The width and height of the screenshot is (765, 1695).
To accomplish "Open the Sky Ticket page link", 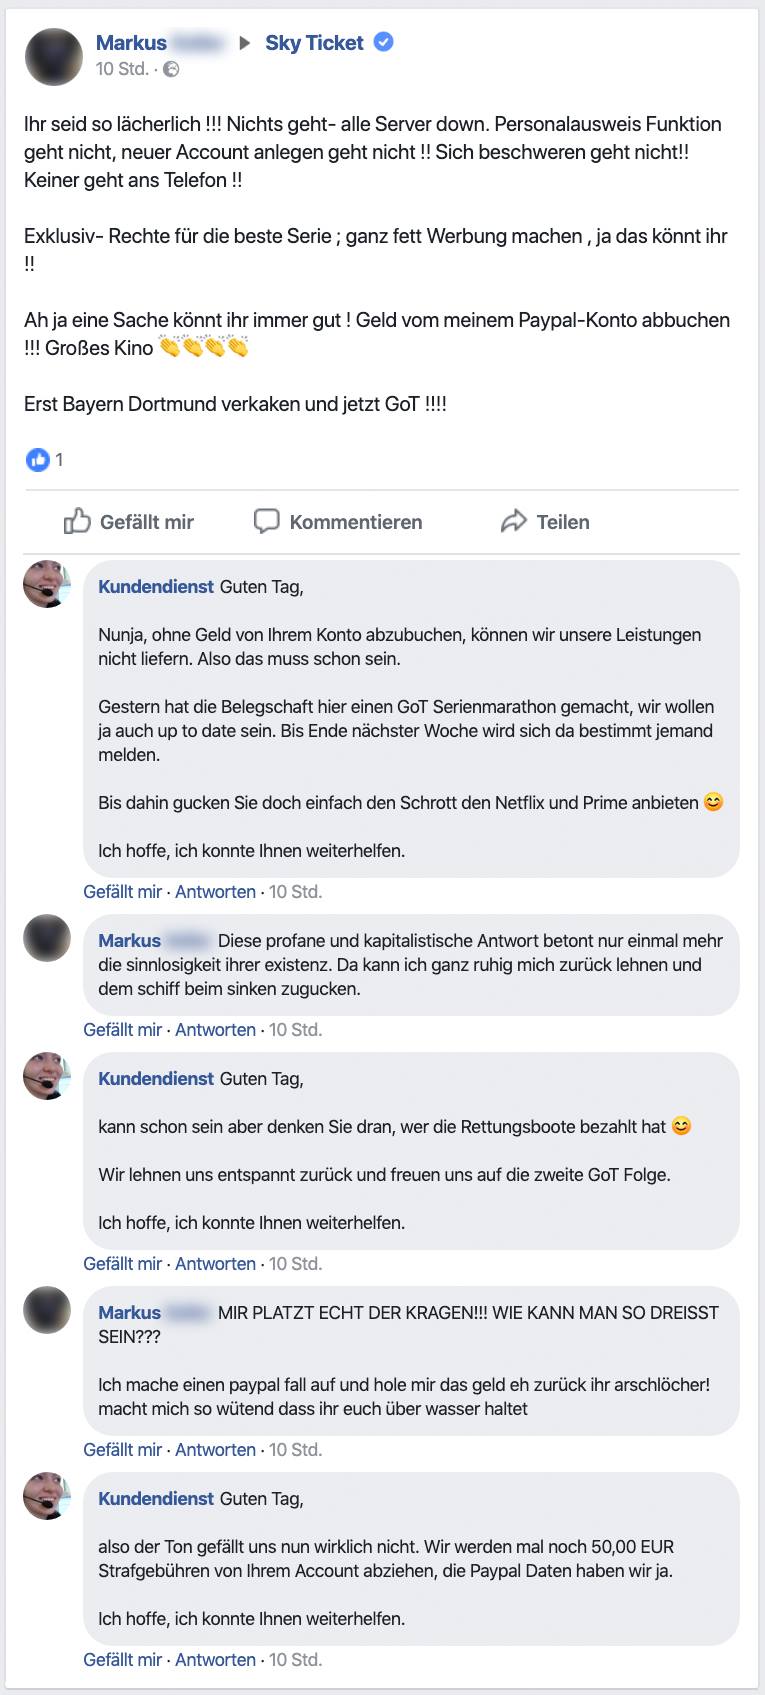I will pos(314,42).
